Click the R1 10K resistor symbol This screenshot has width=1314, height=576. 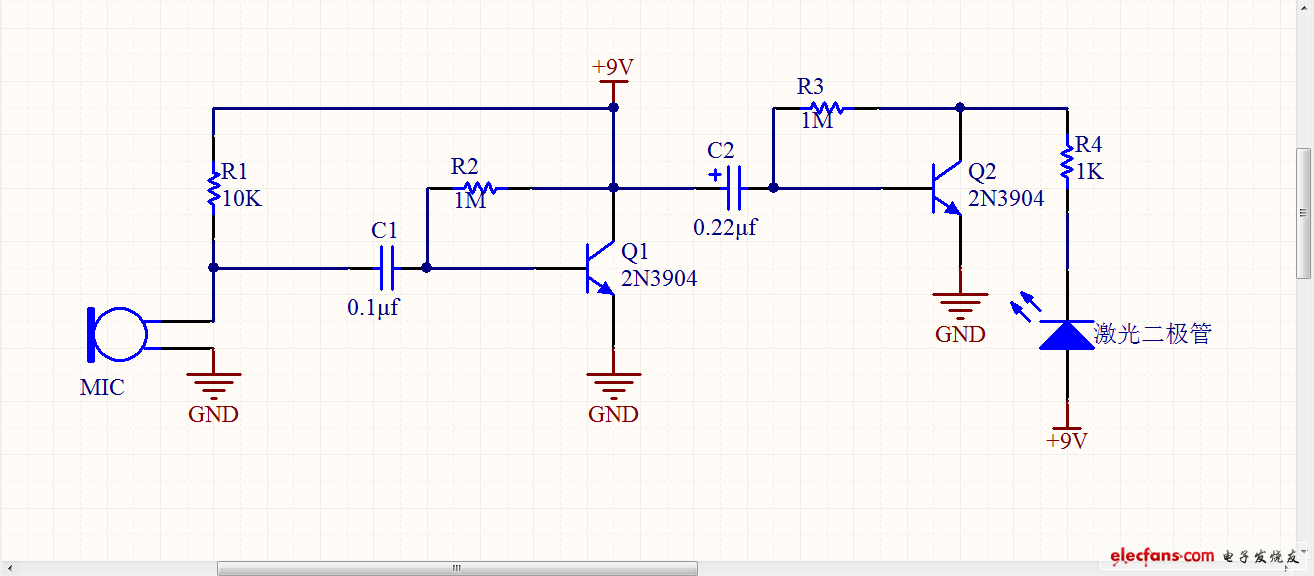pyautogui.click(x=213, y=188)
